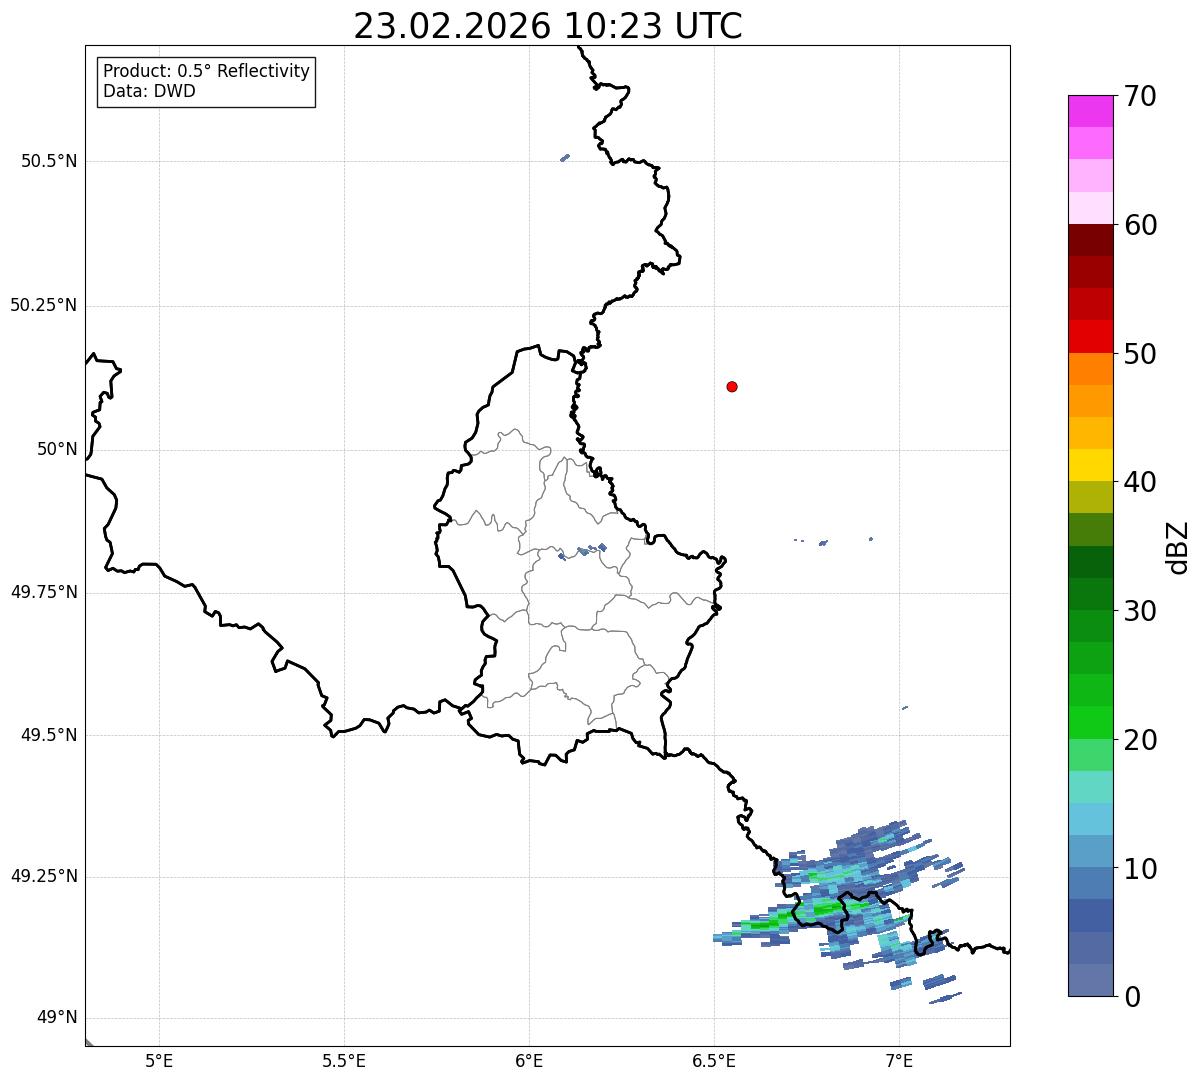Viewport: 1202px width, 1081px height.
Task: Click the "Product: 0.5° Reflectivity" legend line
Action: pos(207,72)
